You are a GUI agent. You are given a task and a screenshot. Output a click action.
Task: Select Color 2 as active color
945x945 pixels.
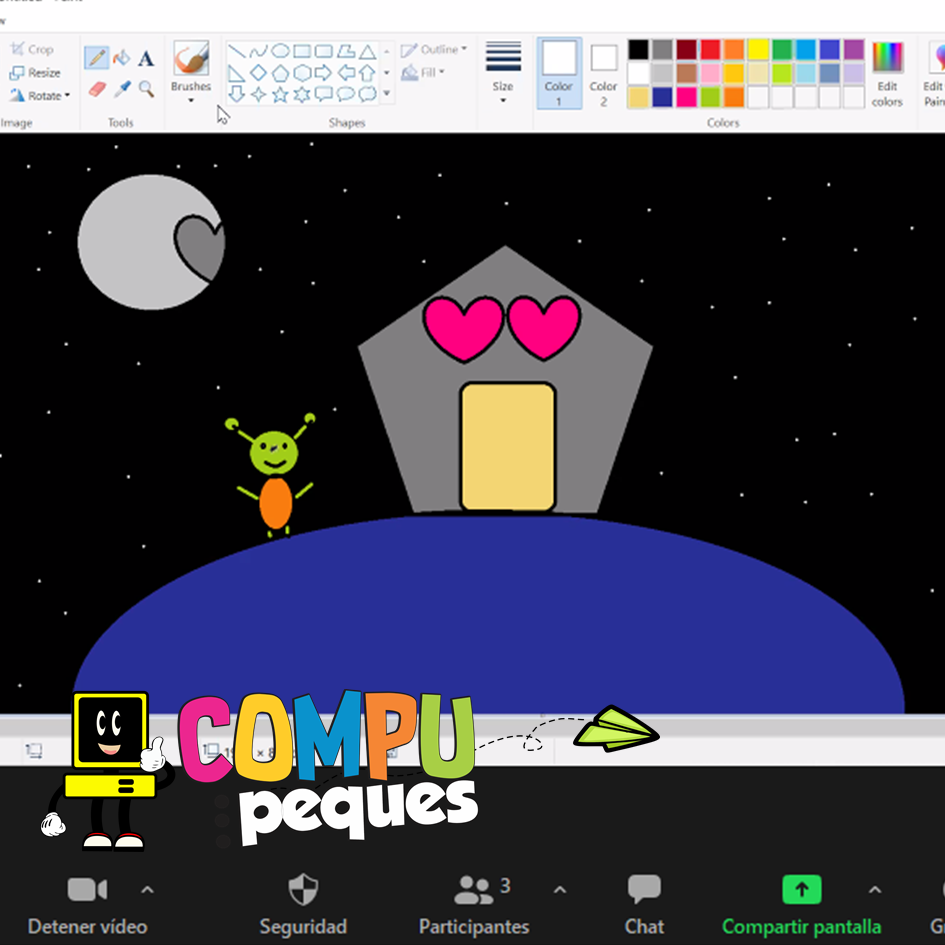tap(603, 72)
